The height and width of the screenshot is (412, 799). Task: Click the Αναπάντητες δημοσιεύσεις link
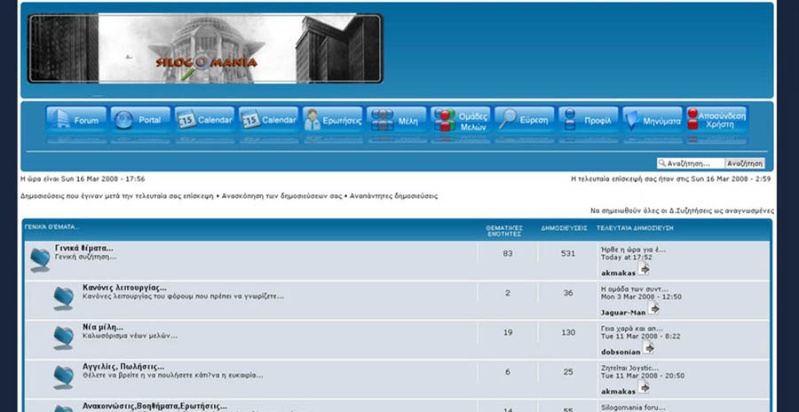coord(394,196)
